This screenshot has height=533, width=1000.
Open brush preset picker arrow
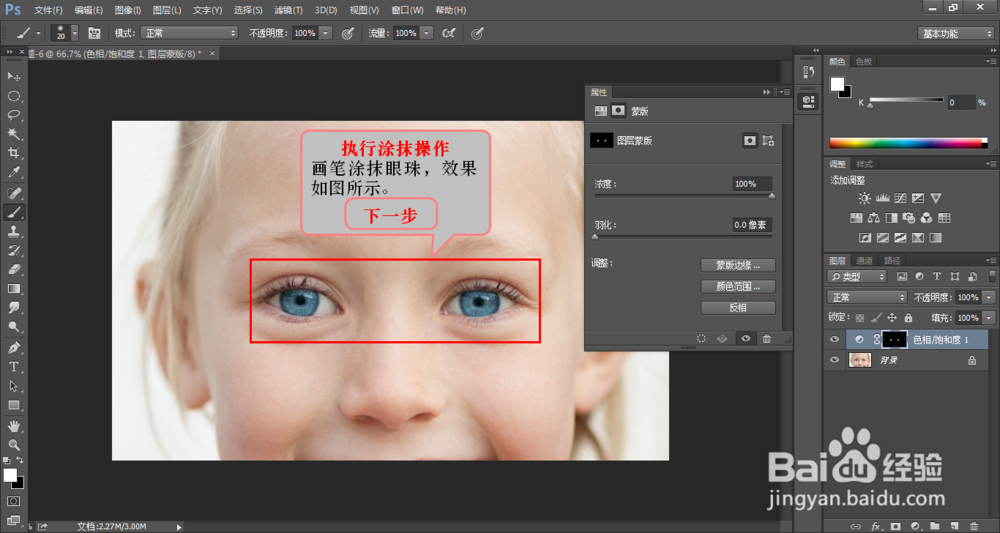tap(75, 33)
